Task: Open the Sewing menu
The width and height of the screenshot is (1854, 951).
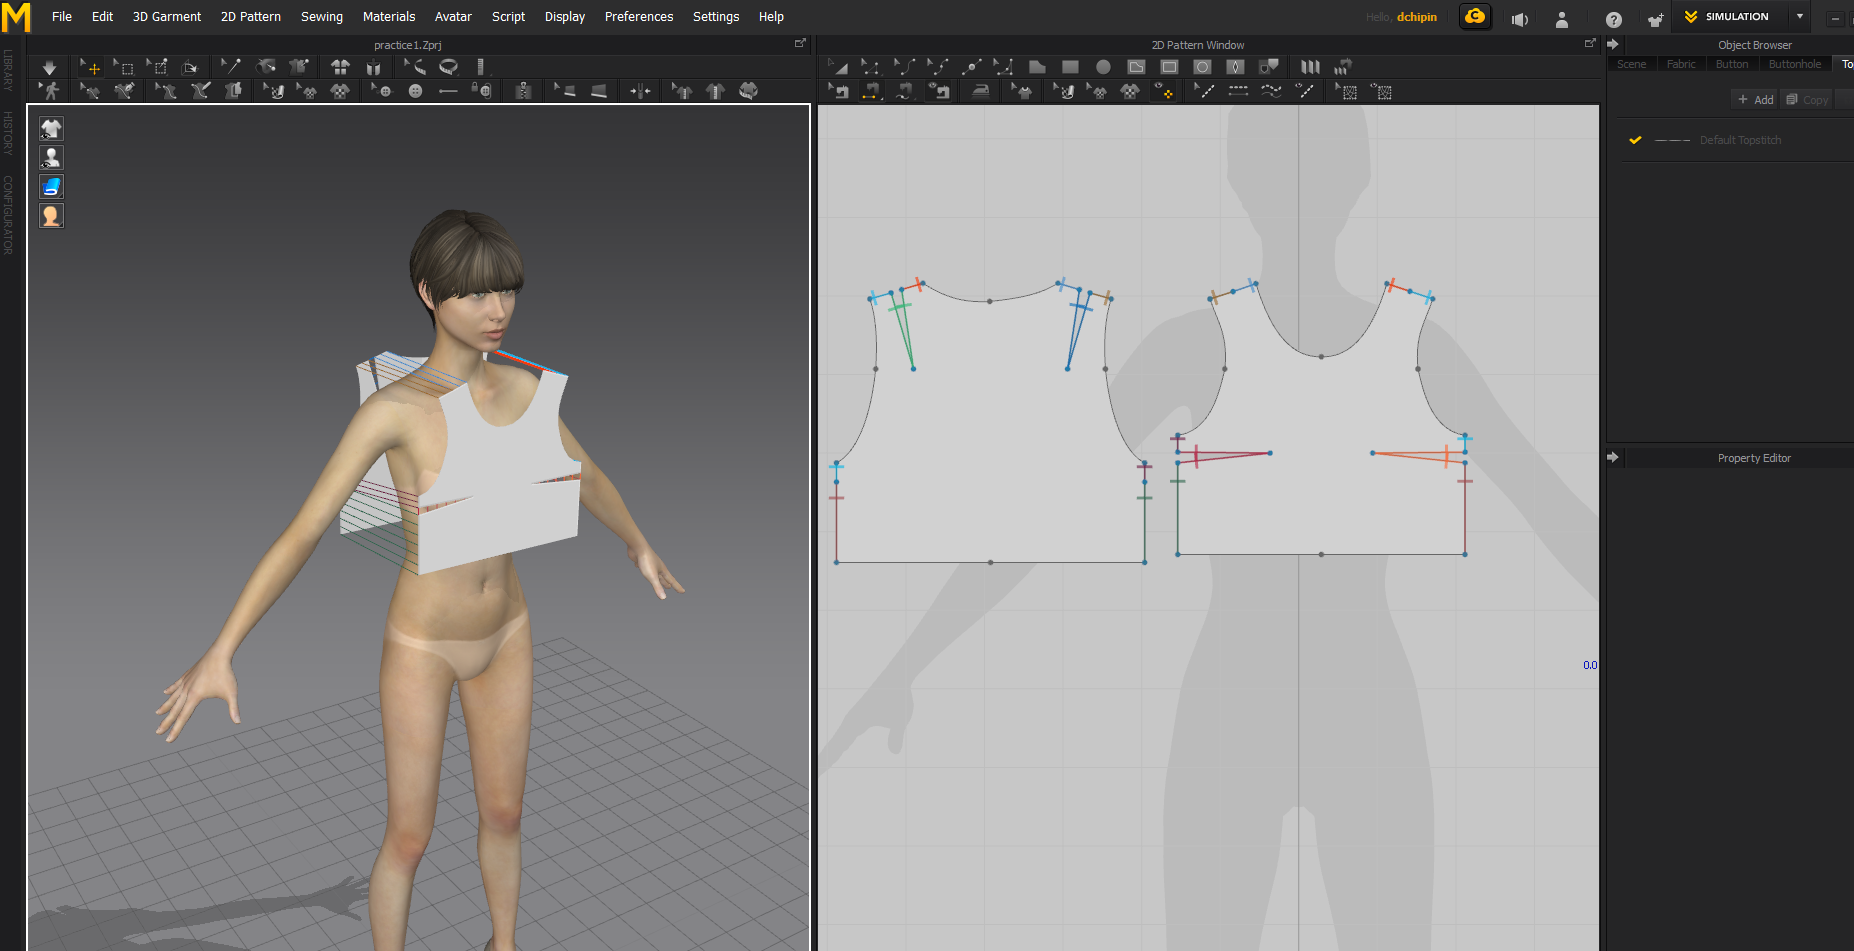Action: [321, 17]
